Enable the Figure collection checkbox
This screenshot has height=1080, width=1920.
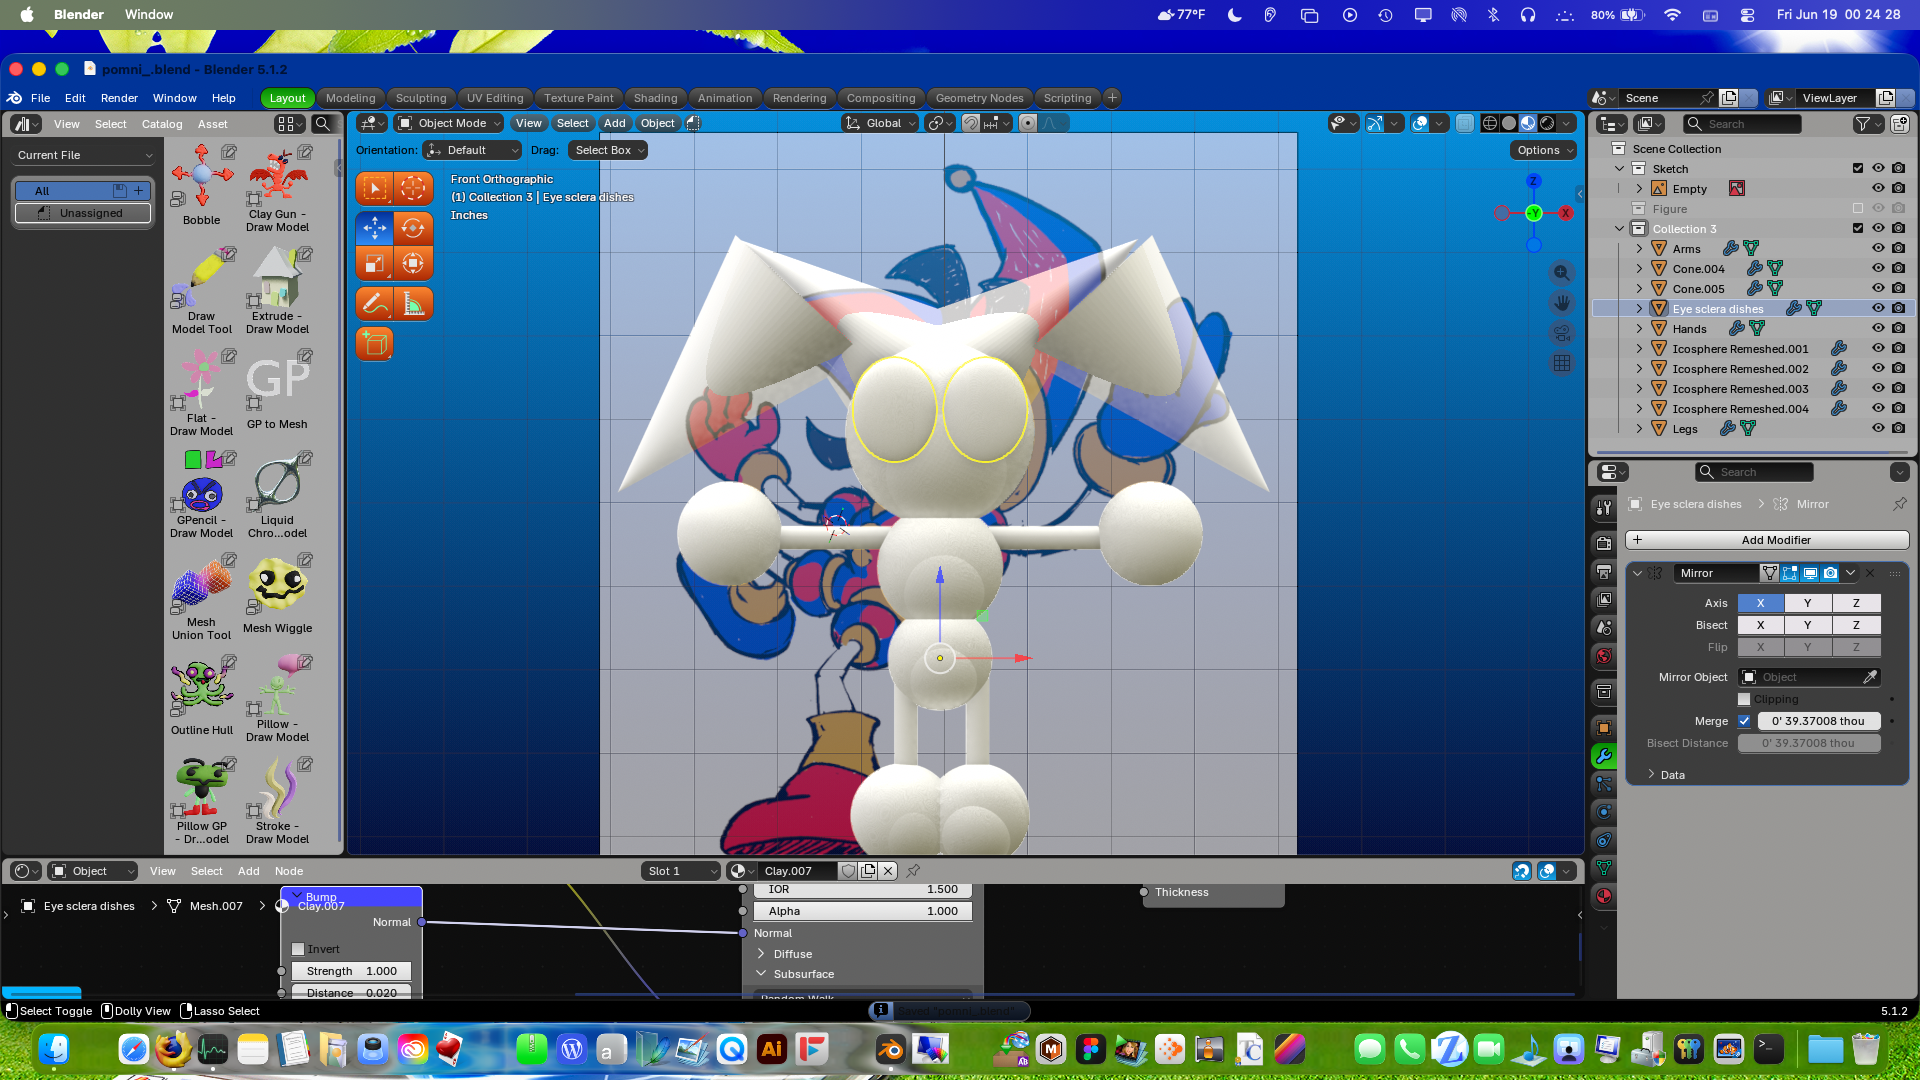(x=1858, y=208)
